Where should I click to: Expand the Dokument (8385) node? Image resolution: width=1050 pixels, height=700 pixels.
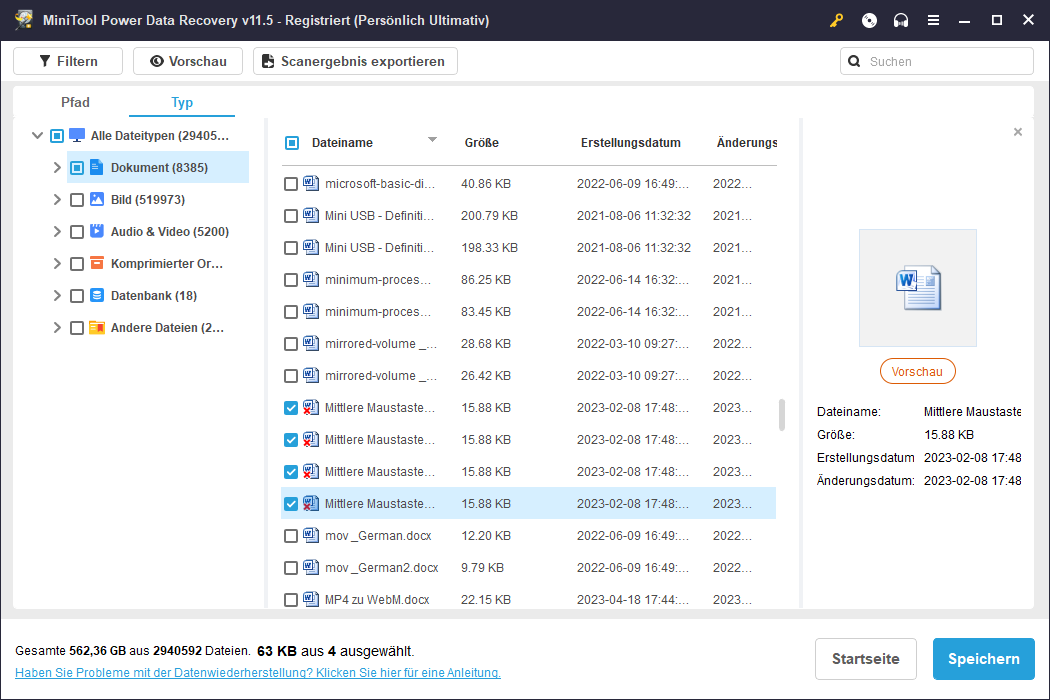click(x=57, y=167)
